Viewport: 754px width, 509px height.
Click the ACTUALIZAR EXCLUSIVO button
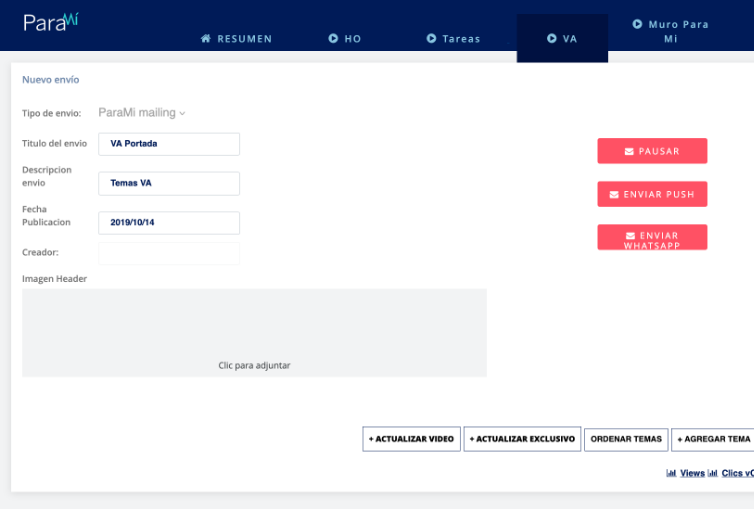pos(522,439)
